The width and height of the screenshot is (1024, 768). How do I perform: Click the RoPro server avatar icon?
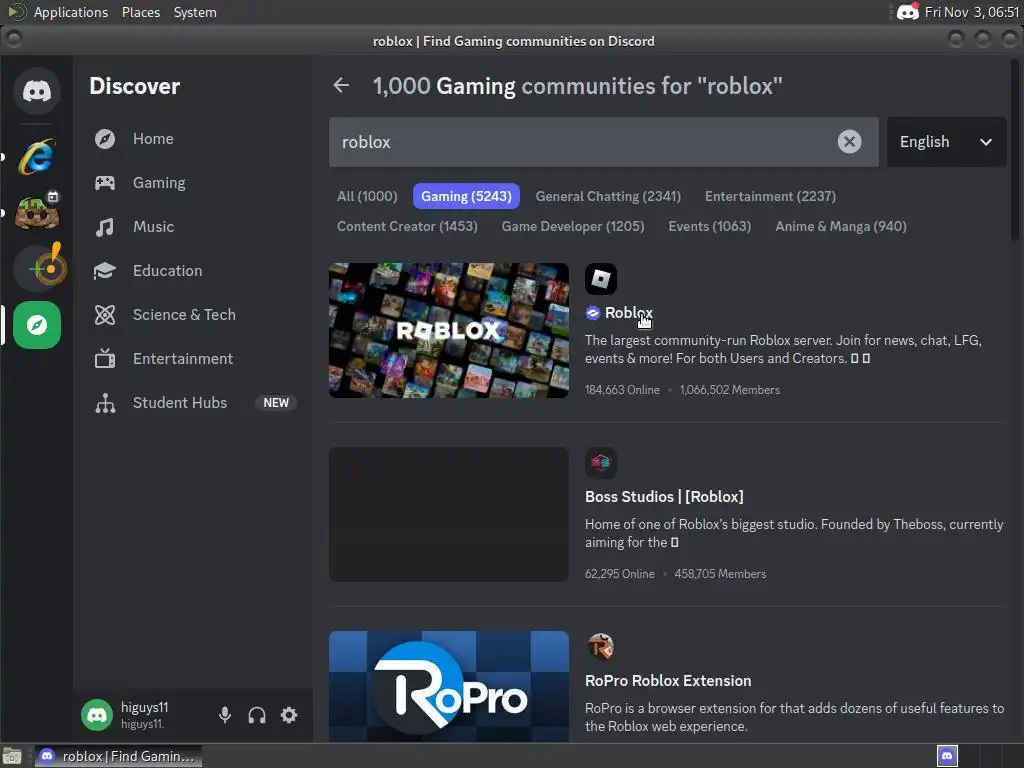(601, 647)
